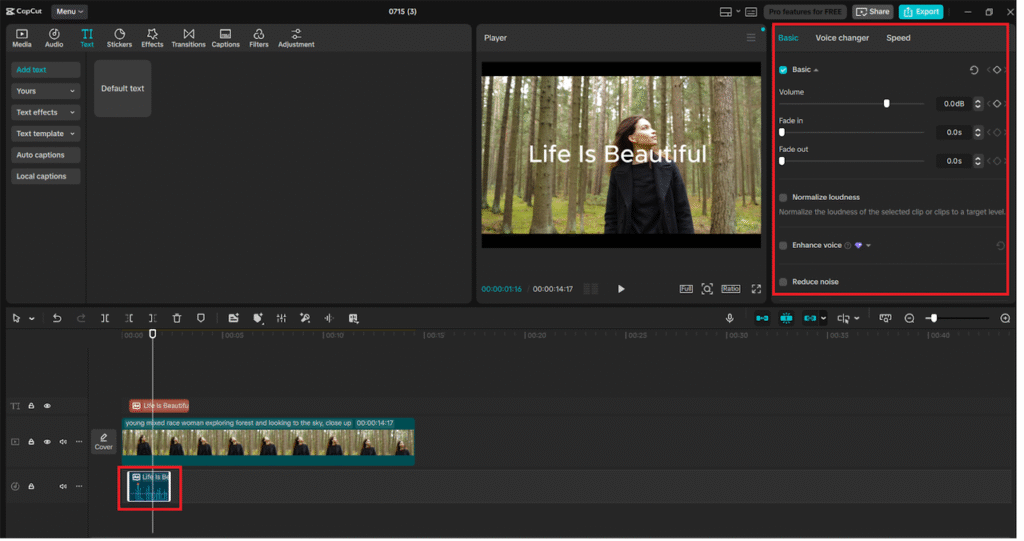
Task: Expand the Text effects dropdown
Action: point(46,112)
